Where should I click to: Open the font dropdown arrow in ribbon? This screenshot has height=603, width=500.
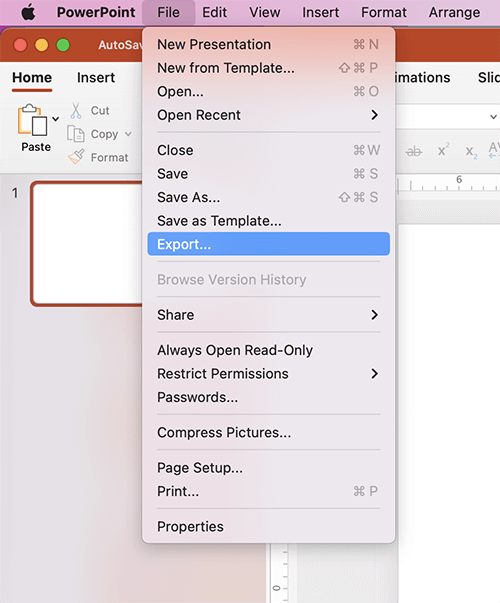tap(493, 117)
